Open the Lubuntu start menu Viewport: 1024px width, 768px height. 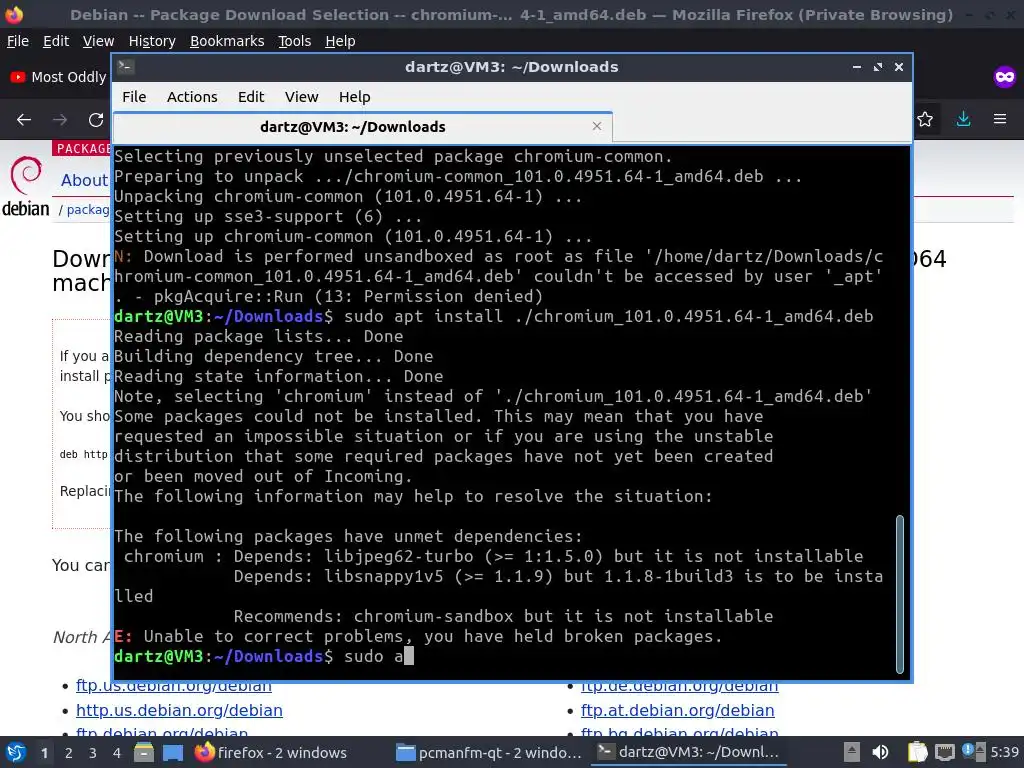(16, 752)
